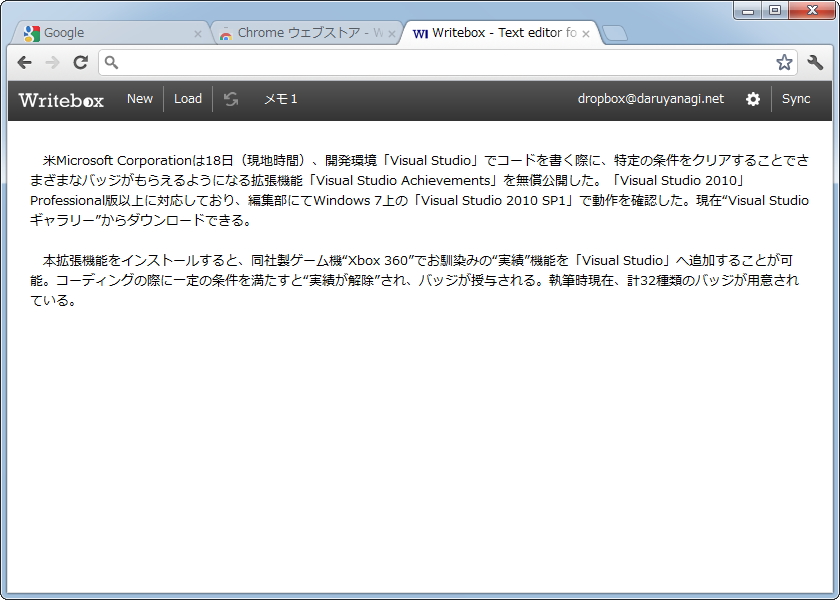Click the sync arrows icon beside Load
The width and height of the screenshot is (840, 600).
[231, 99]
